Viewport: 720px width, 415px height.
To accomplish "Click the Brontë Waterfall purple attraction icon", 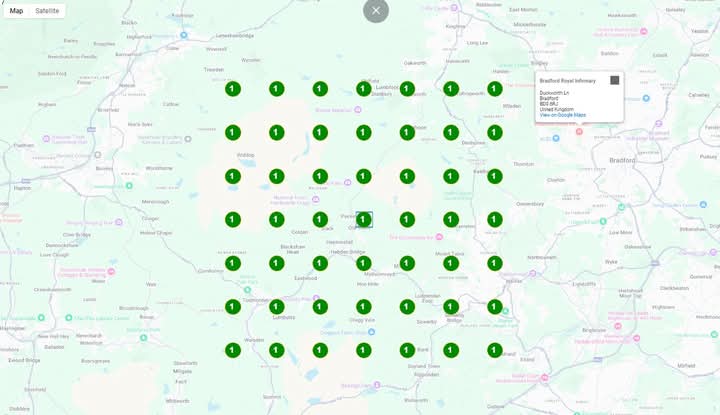I will (358, 110).
